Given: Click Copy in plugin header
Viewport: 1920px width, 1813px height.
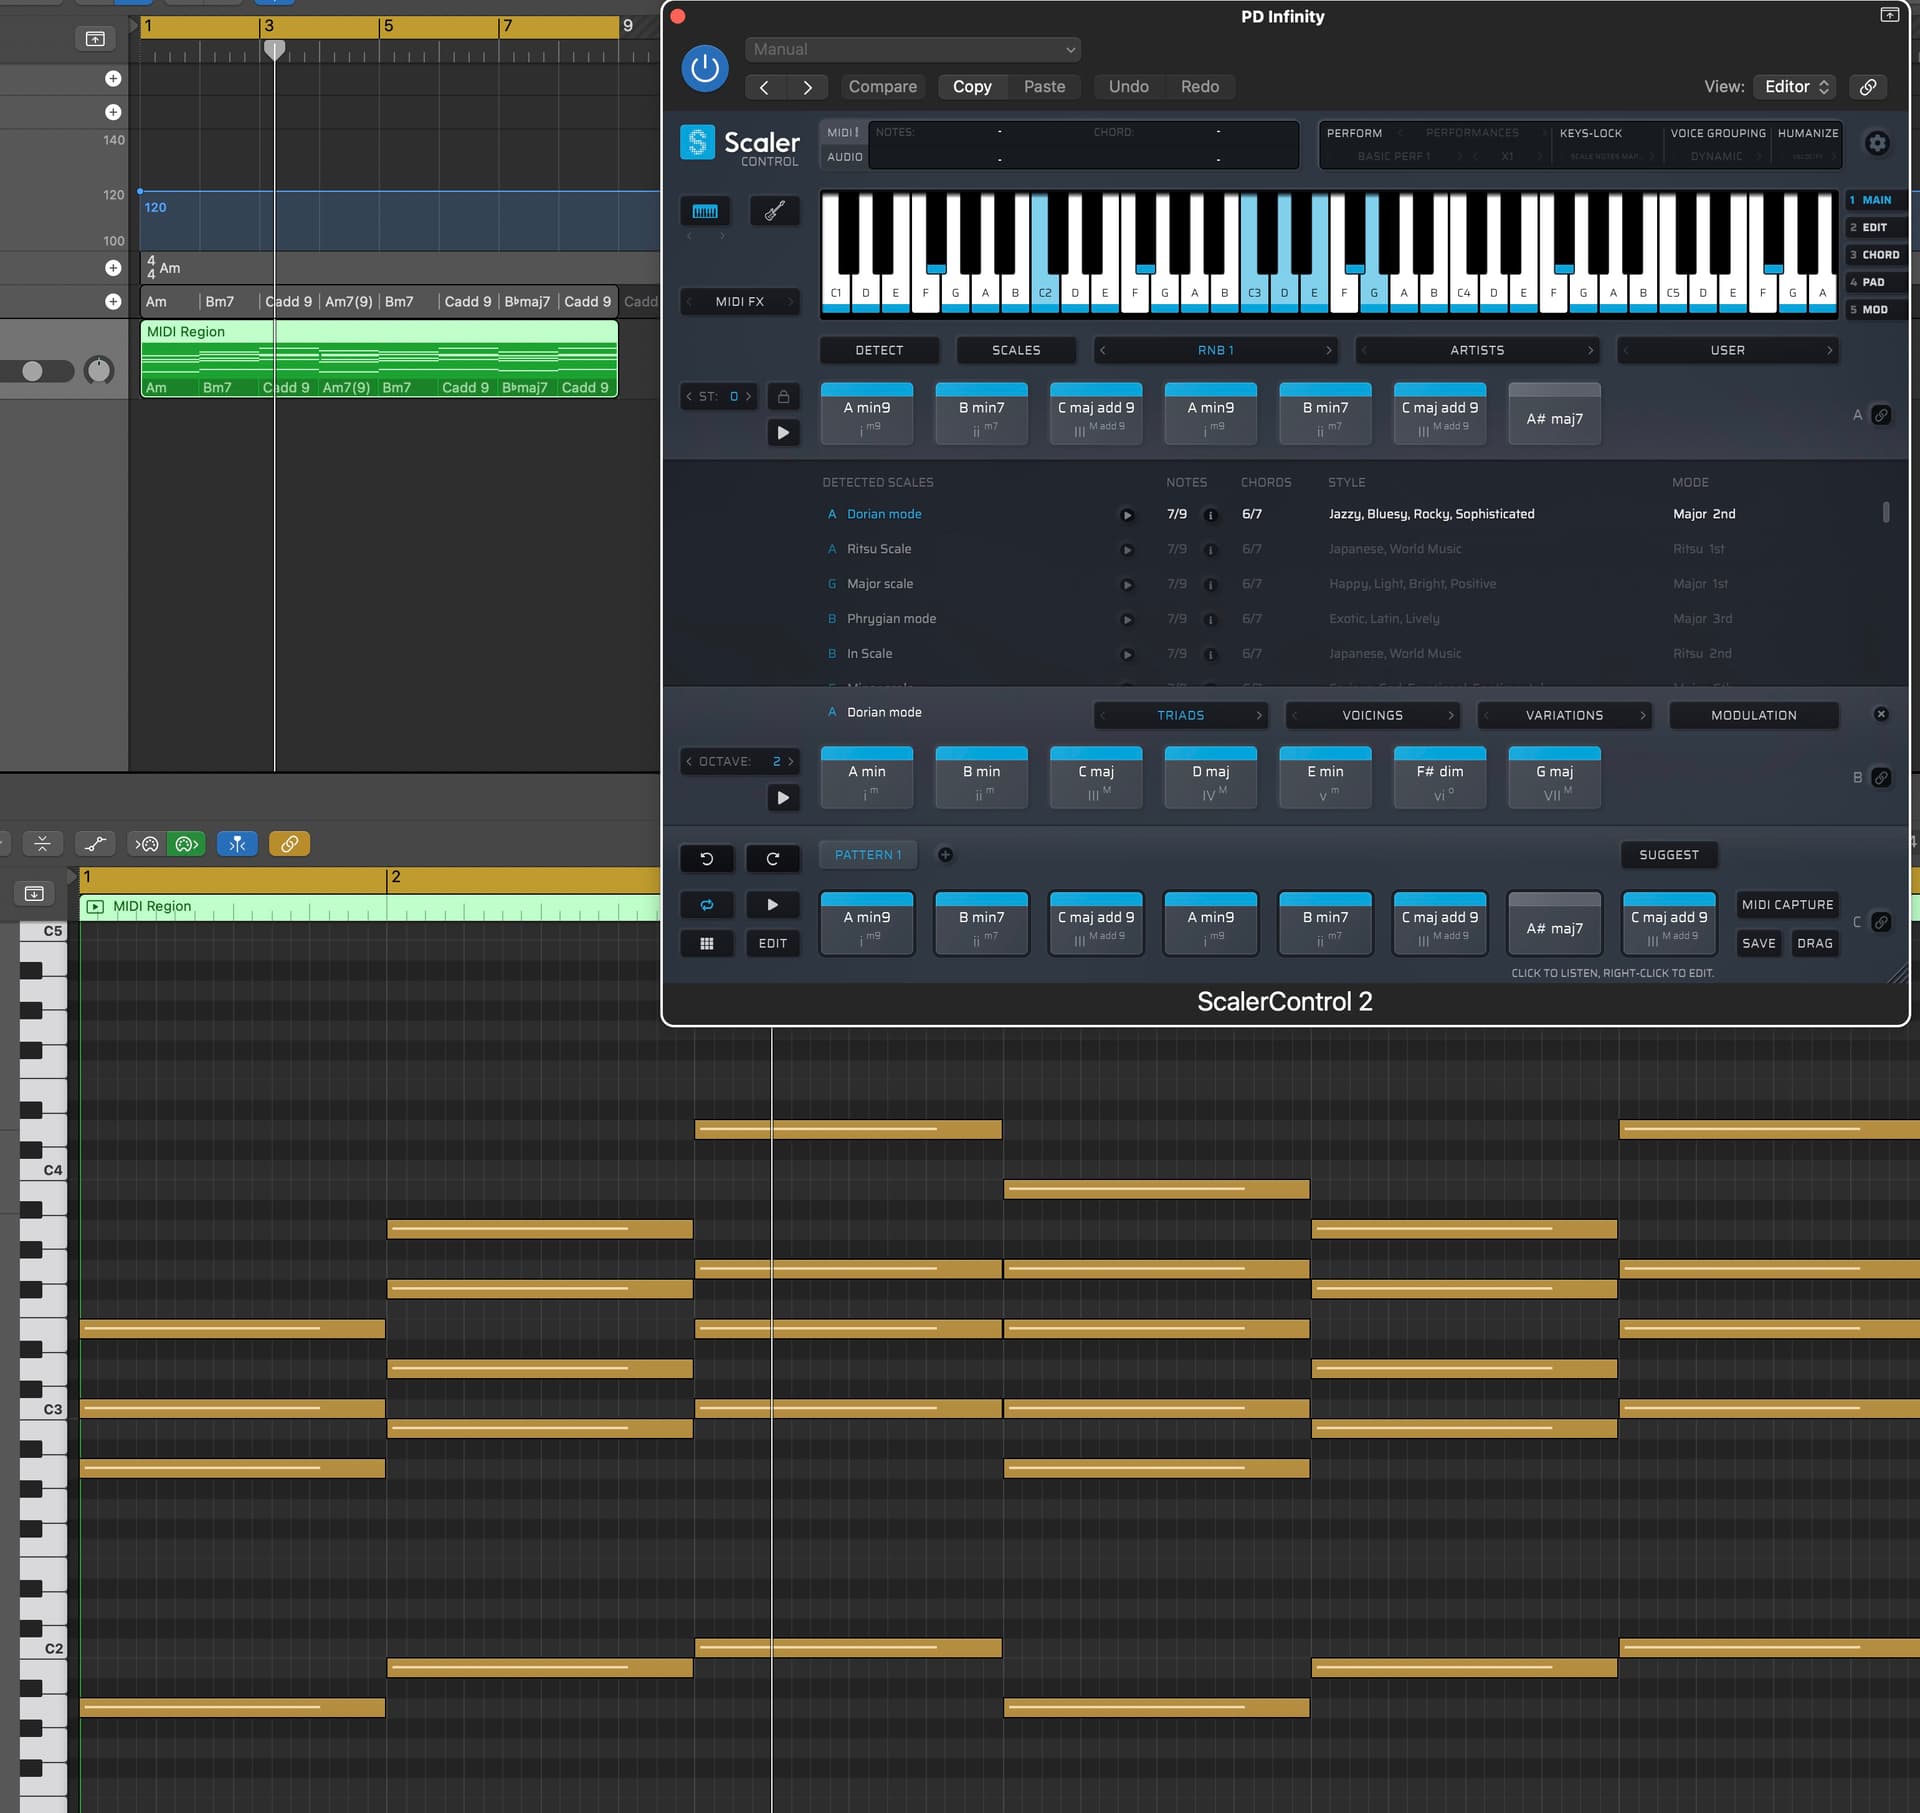Looking at the screenshot, I should point(972,87).
